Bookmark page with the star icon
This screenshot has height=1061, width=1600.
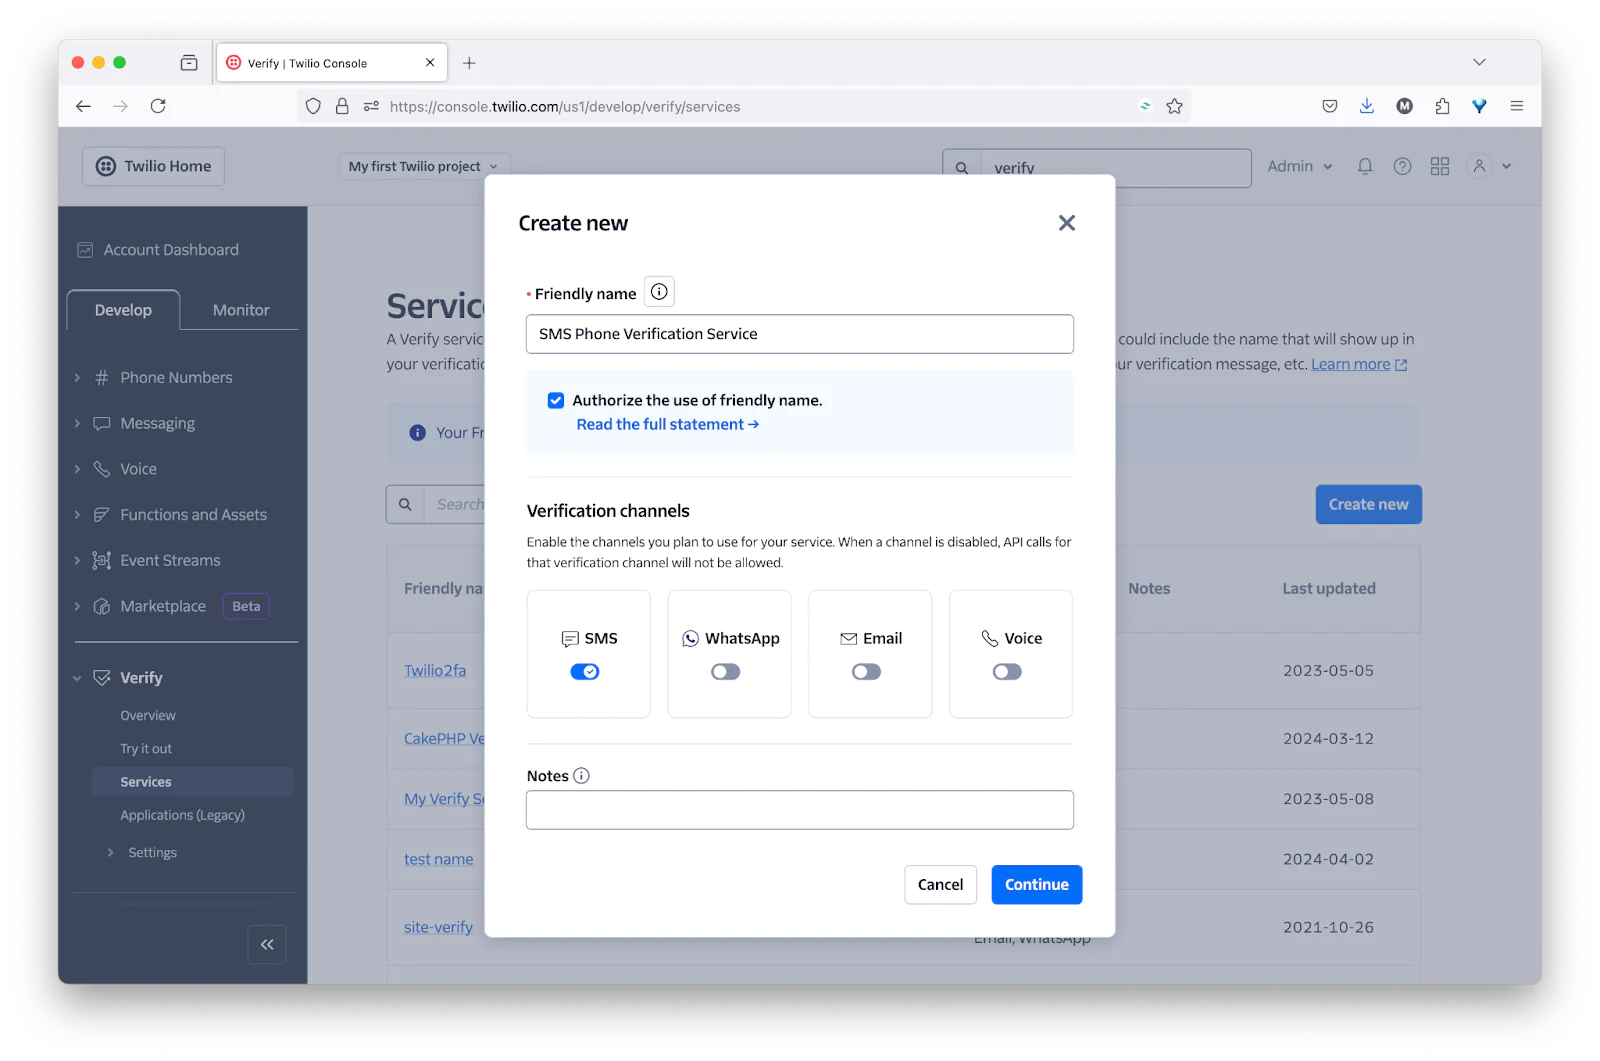[x=1174, y=106]
